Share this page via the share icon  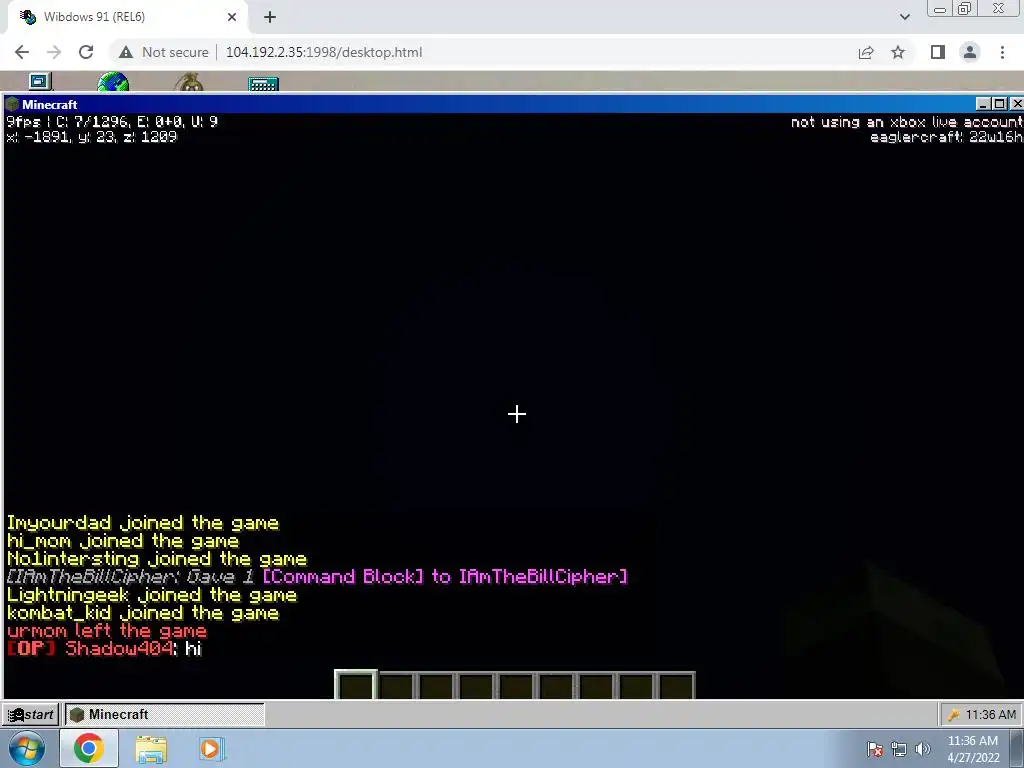click(x=866, y=52)
